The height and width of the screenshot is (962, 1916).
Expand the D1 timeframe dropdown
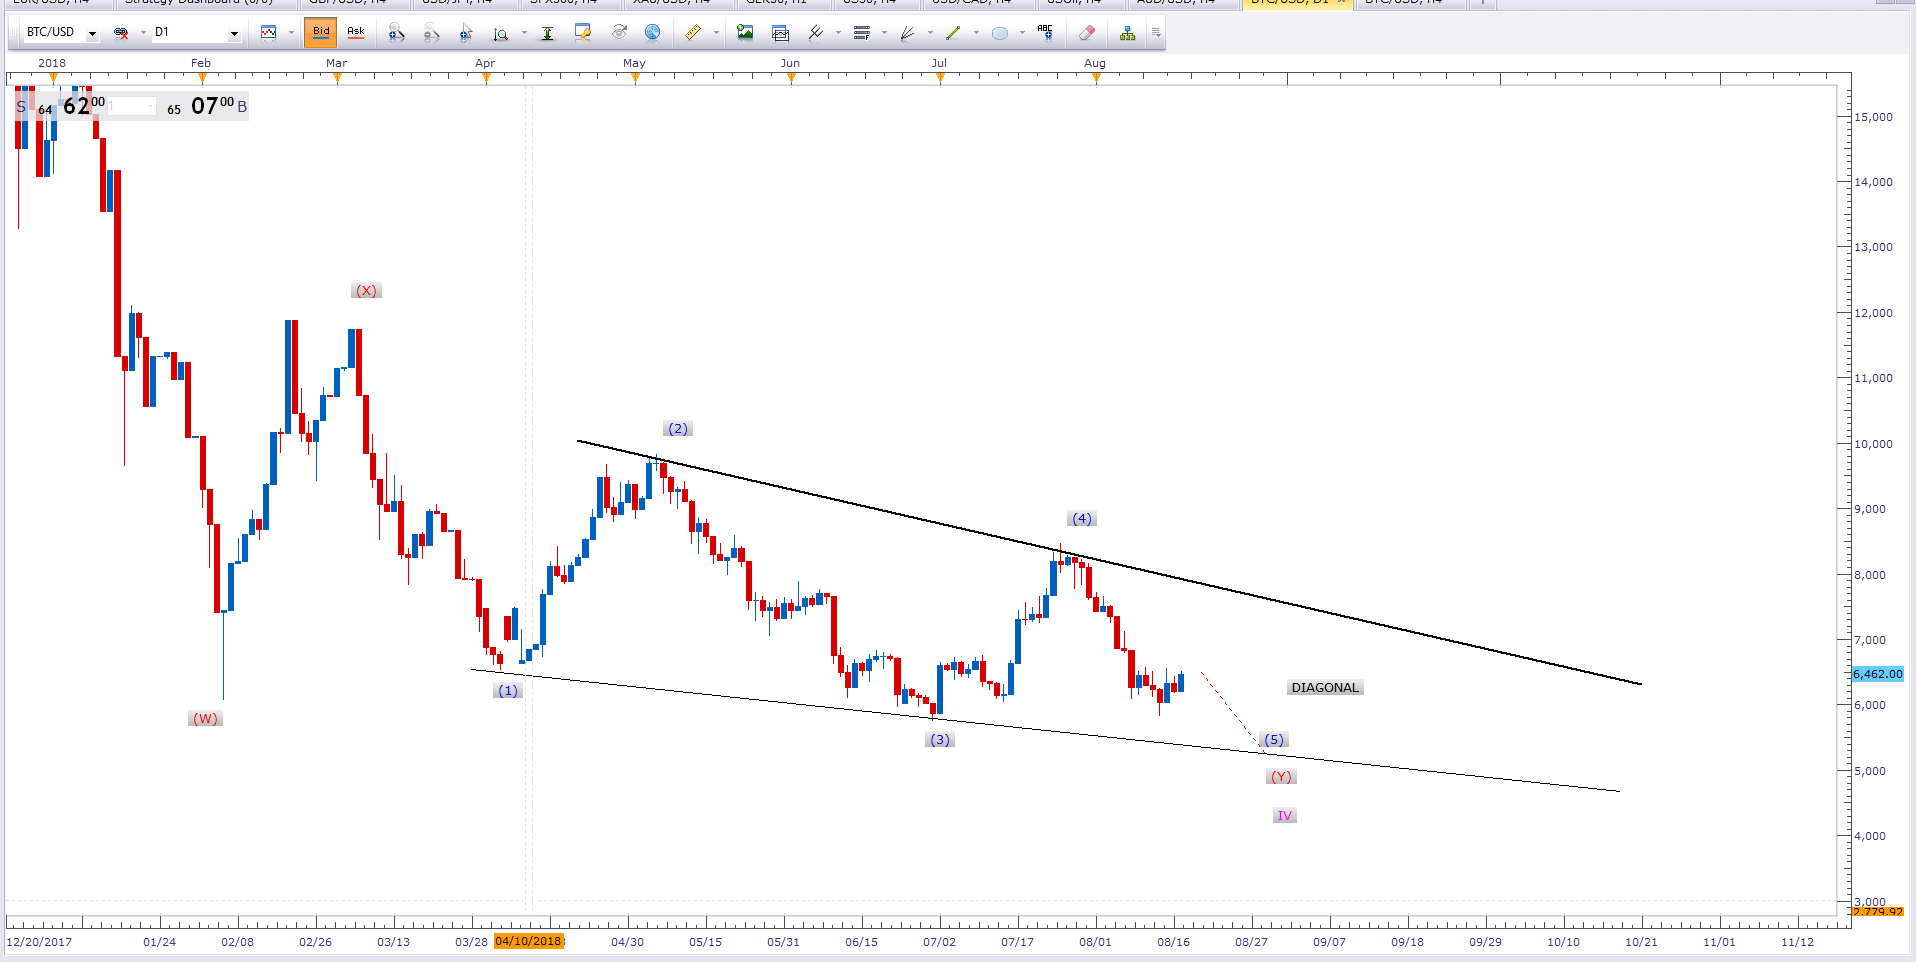(x=234, y=33)
